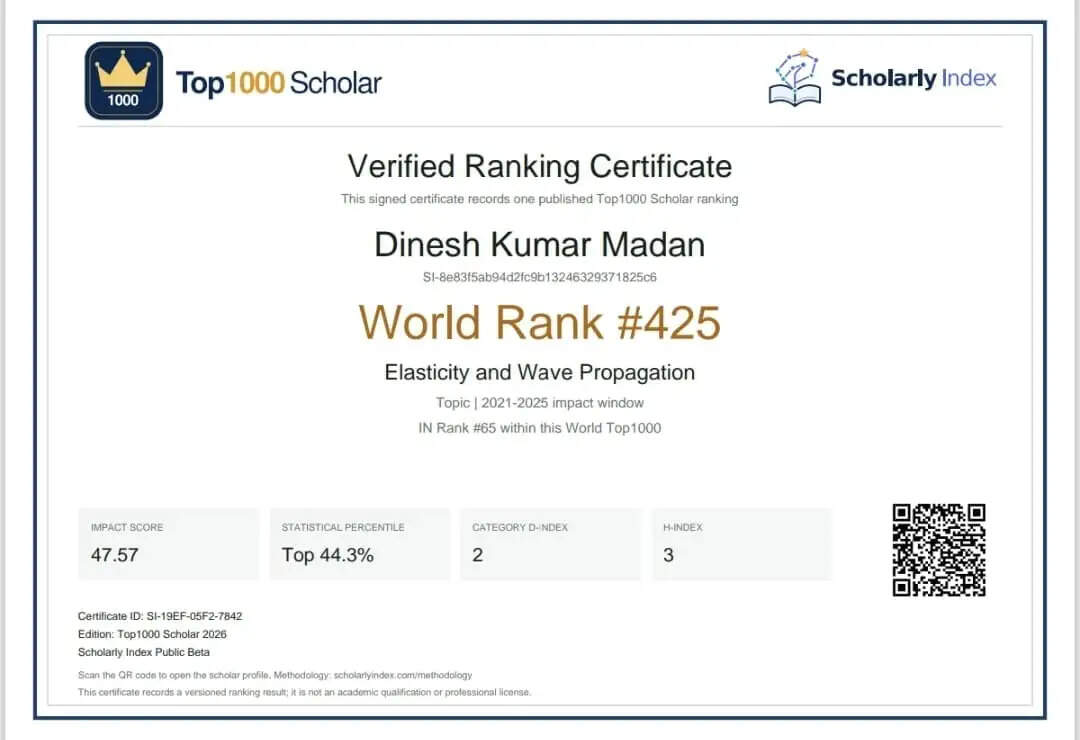Click the Scholarly Index book logo icon
Screen dimensions: 1080x740
tap(795, 77)
